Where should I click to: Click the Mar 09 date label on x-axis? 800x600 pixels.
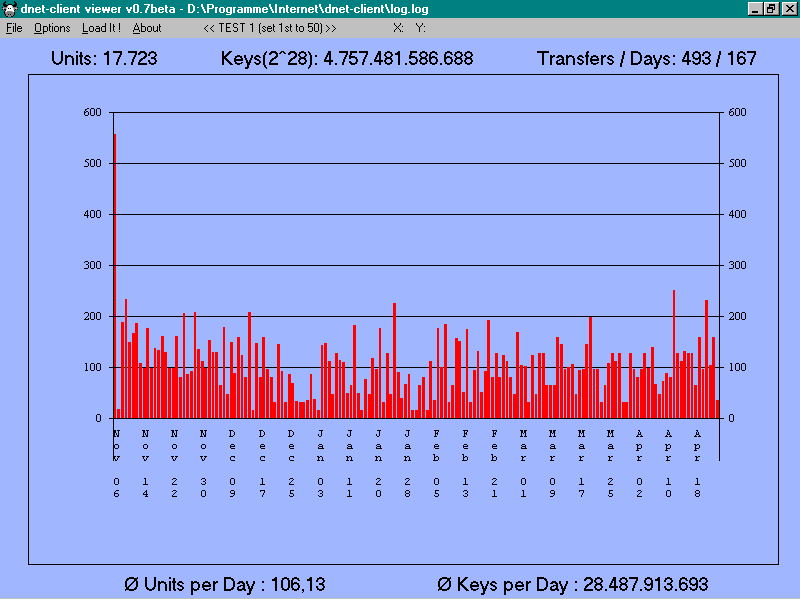pos(552,463)
